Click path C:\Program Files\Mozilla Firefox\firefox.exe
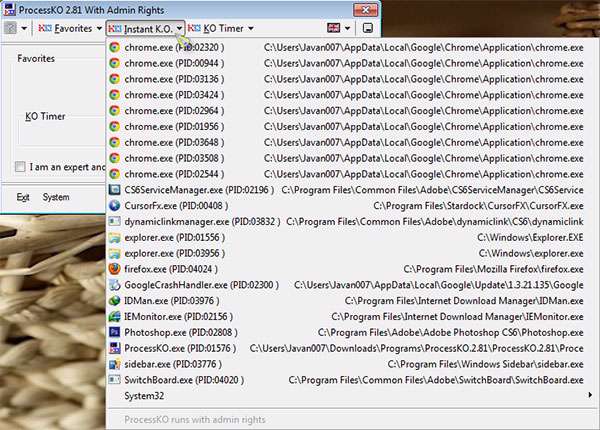 (x=494, y=269)
